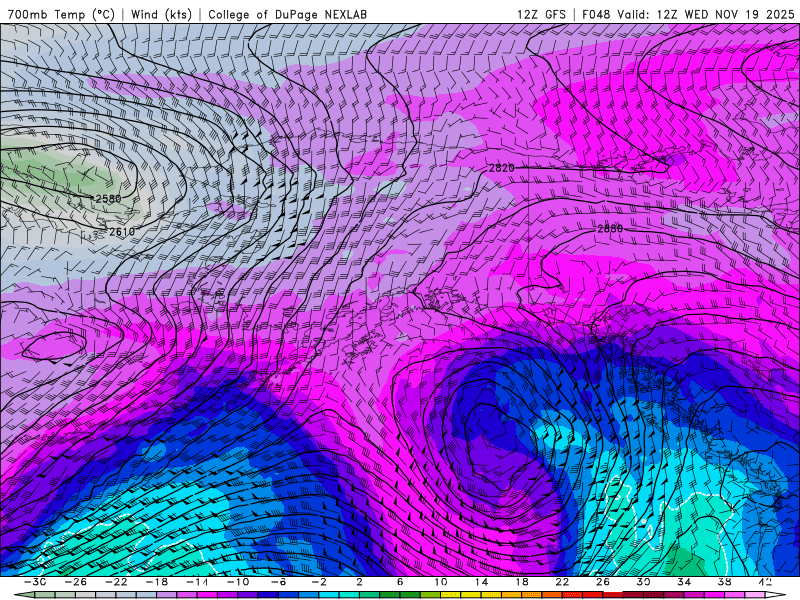The image size is (800, 600).
Task: Click the 26 color bar tick label
Action: click(603, 582)
